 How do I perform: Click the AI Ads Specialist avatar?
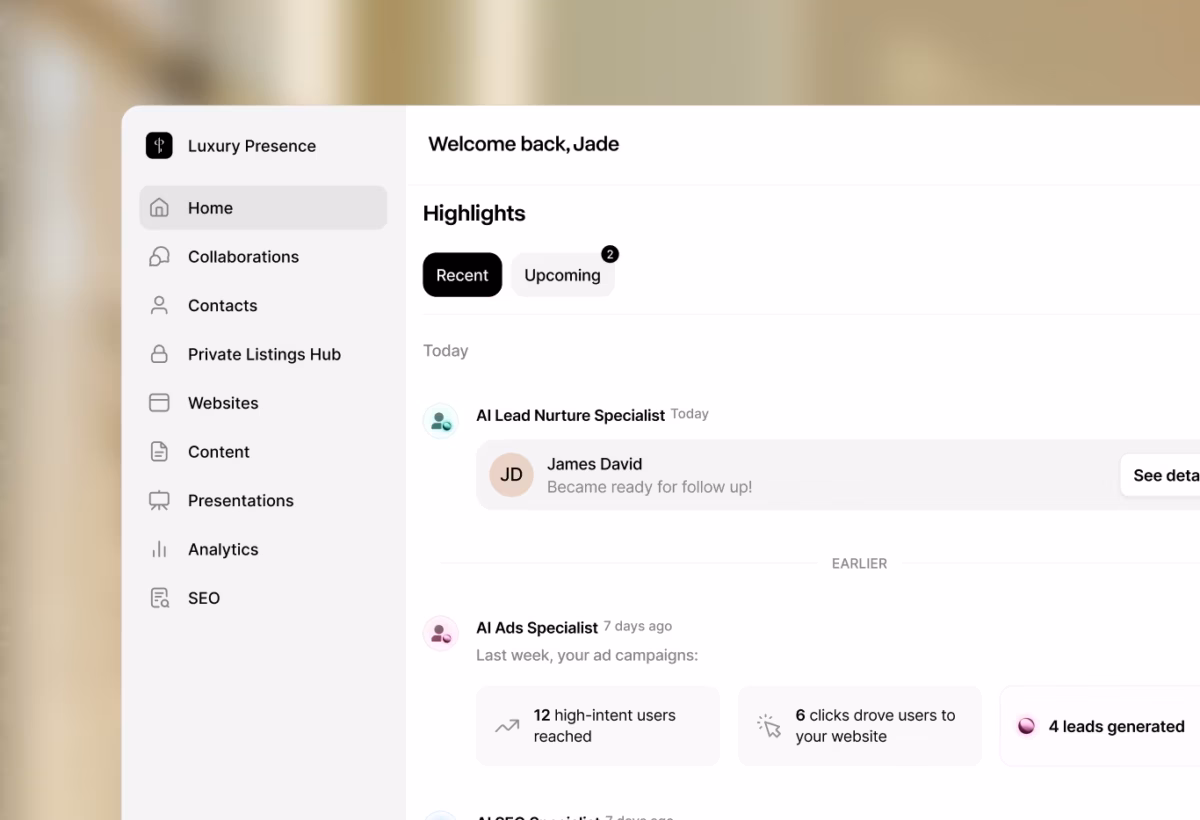(441, 633)
